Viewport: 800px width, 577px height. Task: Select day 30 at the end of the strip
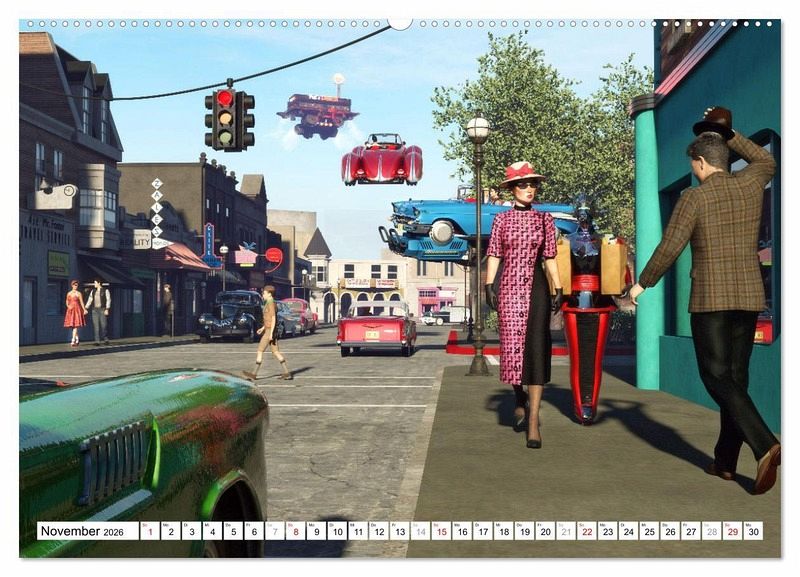click(753, 531)
